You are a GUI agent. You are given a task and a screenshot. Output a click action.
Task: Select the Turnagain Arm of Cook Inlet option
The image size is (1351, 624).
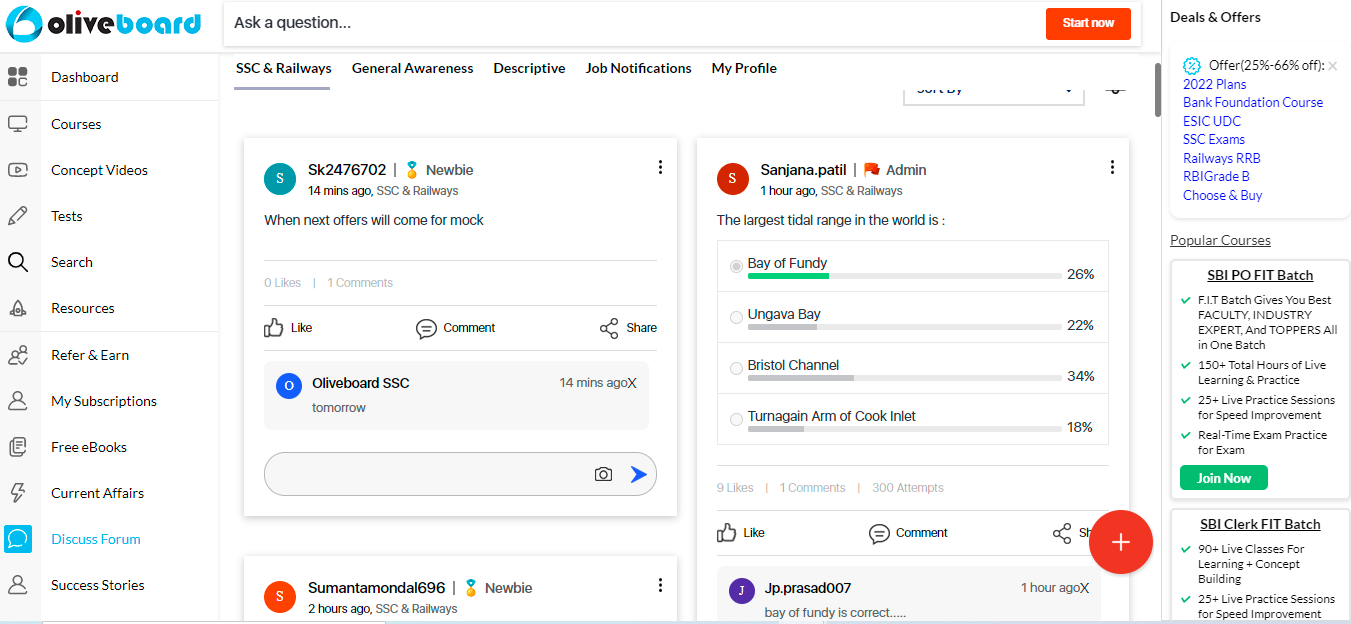click(737, 419)
